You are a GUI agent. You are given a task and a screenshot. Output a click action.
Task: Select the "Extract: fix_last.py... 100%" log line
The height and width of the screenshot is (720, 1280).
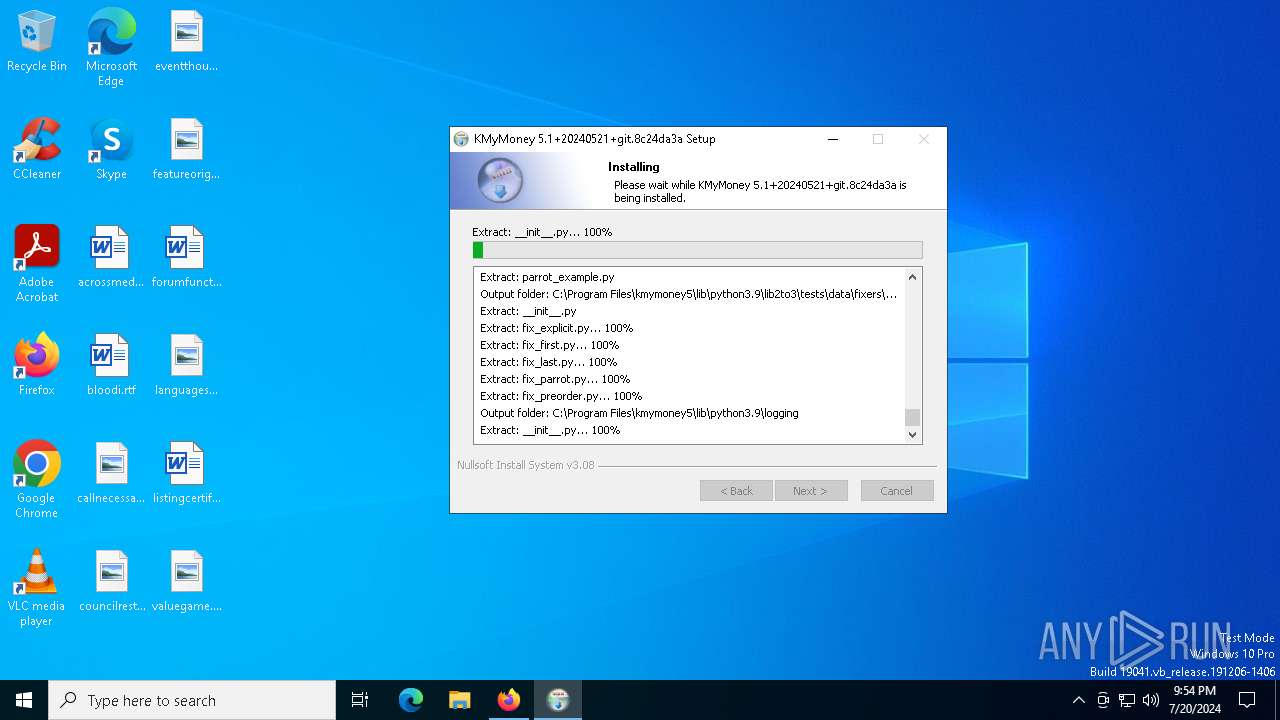tap(548, 362)
